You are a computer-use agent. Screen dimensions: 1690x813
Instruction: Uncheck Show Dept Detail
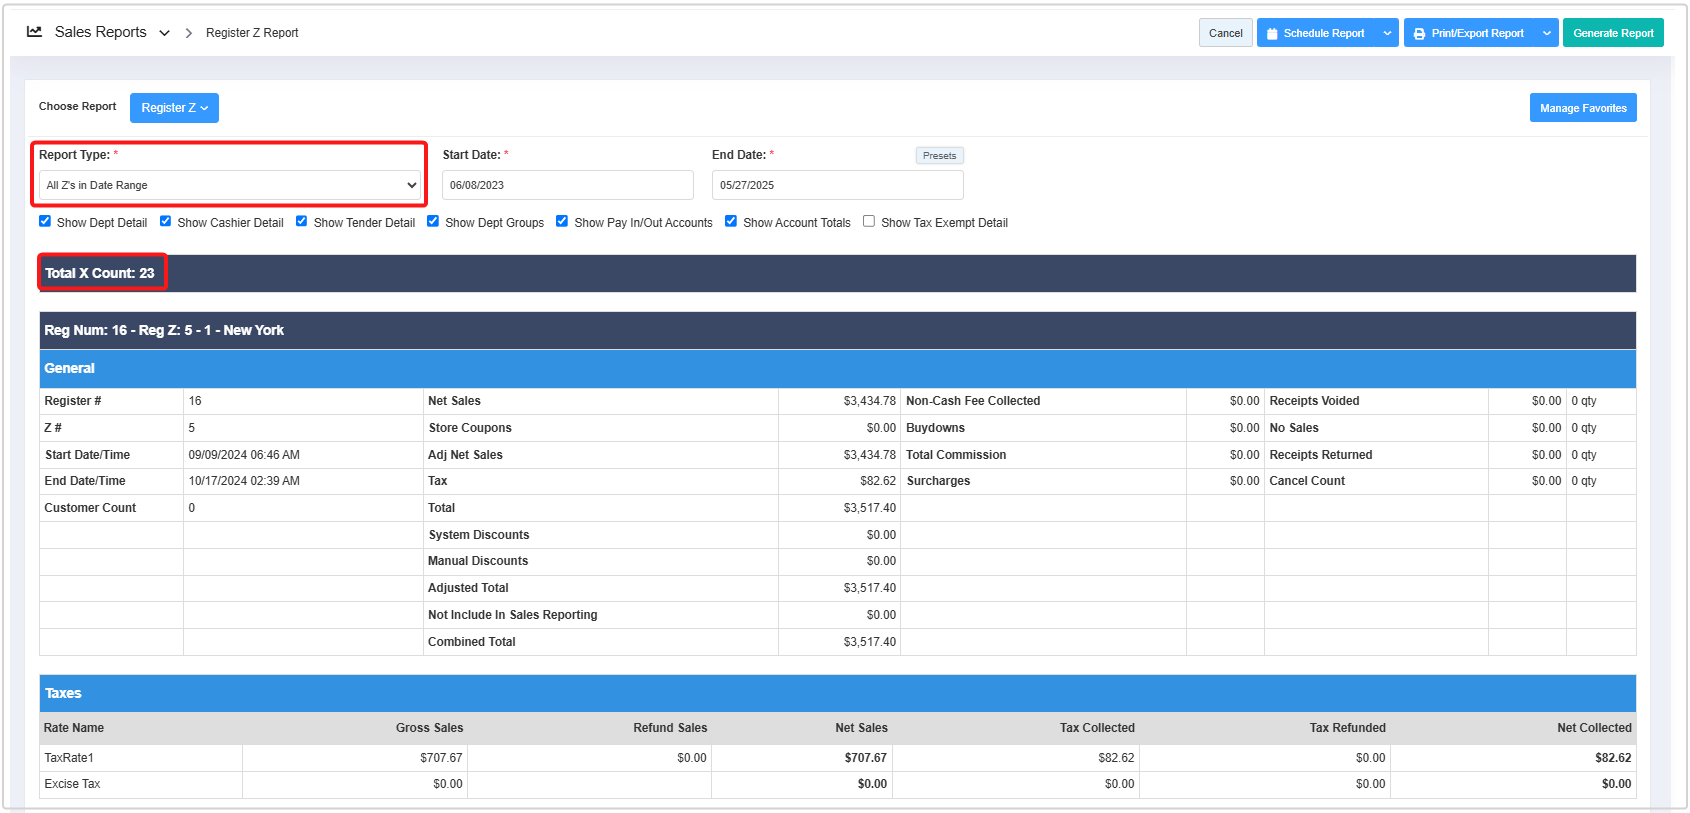tap(45, 222)
